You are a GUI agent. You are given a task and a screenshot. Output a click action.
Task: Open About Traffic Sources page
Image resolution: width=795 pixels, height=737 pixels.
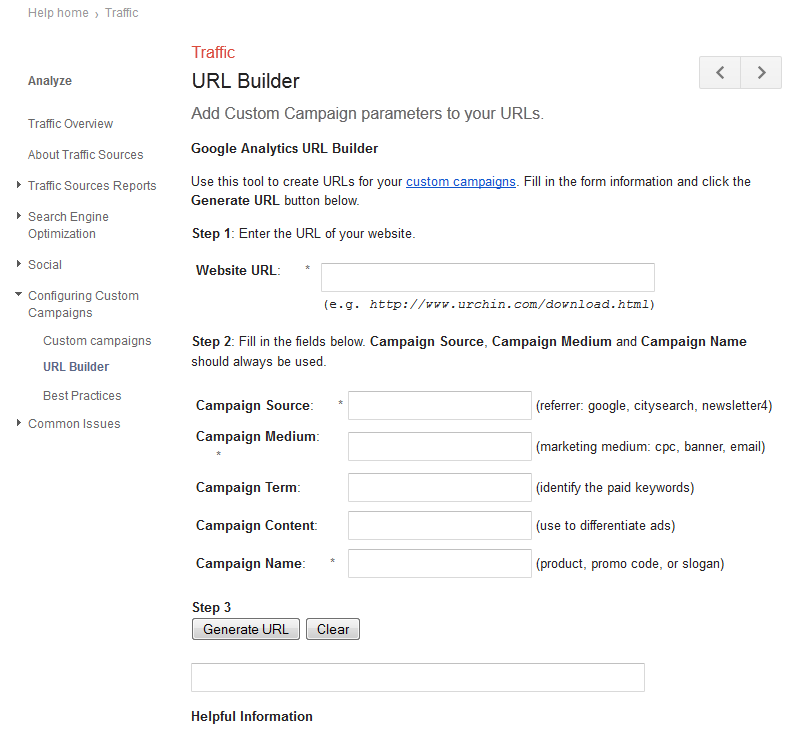point(86,155)
